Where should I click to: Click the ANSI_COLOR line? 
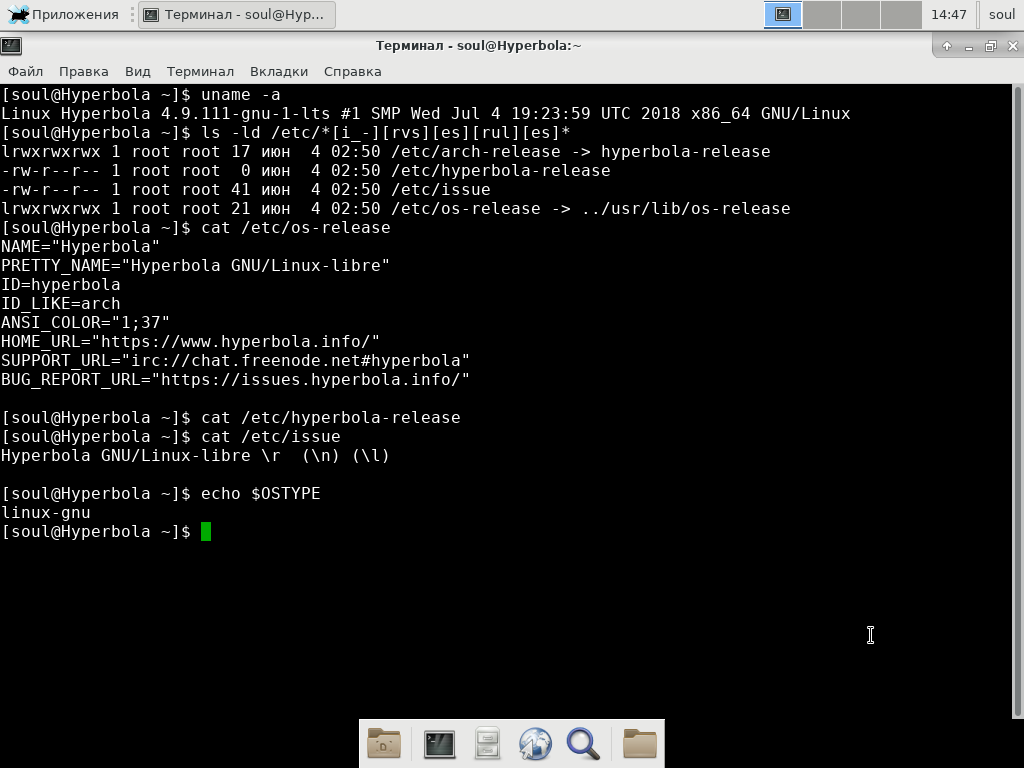click(86, 323)
